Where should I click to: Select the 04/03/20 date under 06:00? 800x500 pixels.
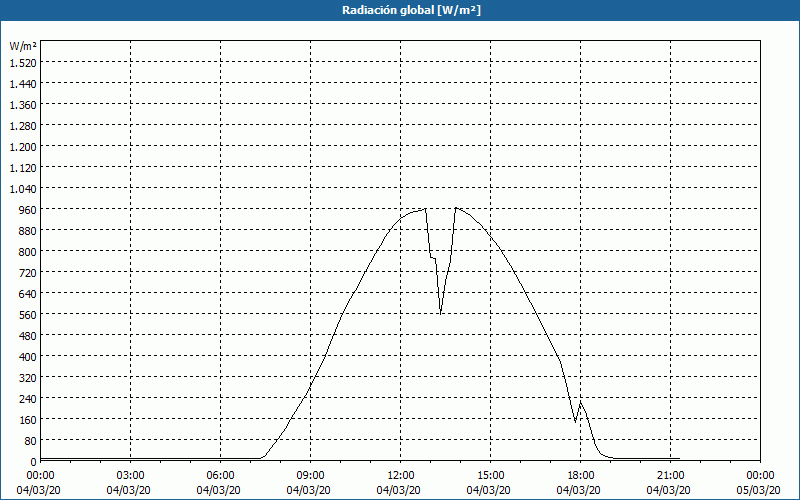click(218, 490)
